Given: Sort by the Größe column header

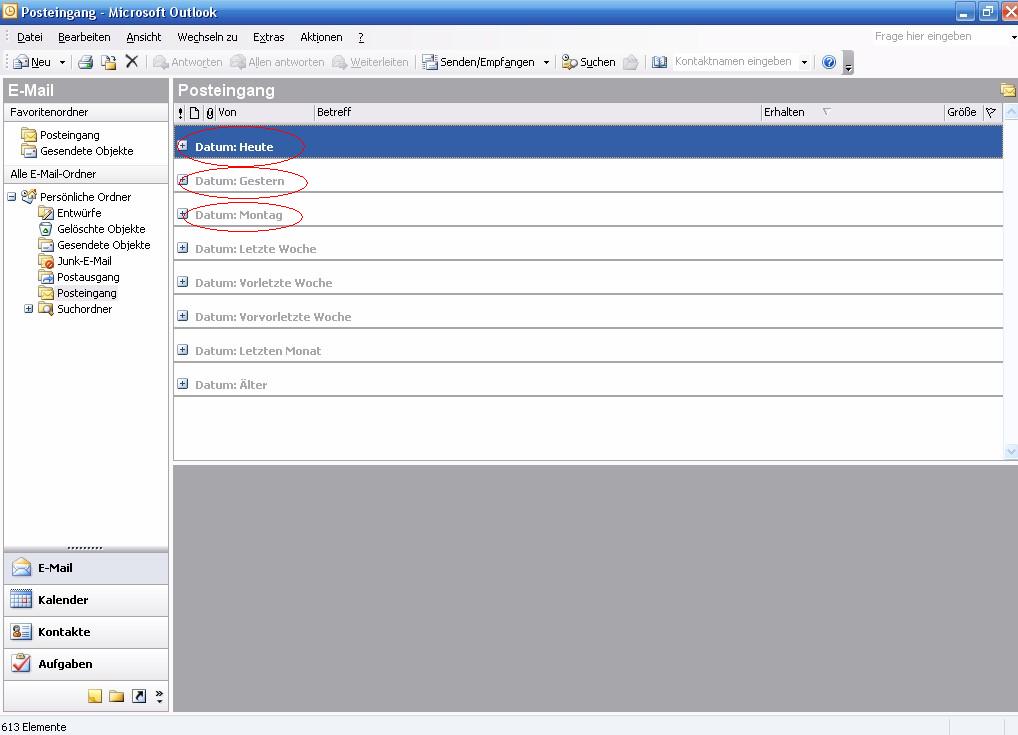Looking at the screenshot, I should coord(963,112).
